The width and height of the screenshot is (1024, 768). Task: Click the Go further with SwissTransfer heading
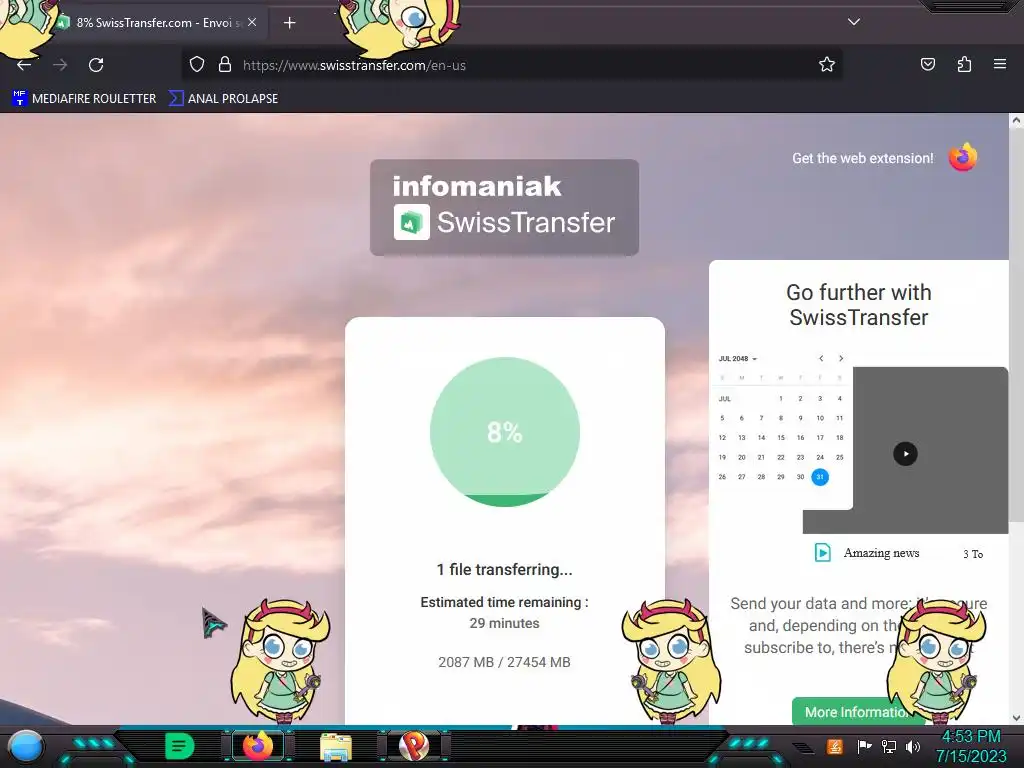(858, 304)
